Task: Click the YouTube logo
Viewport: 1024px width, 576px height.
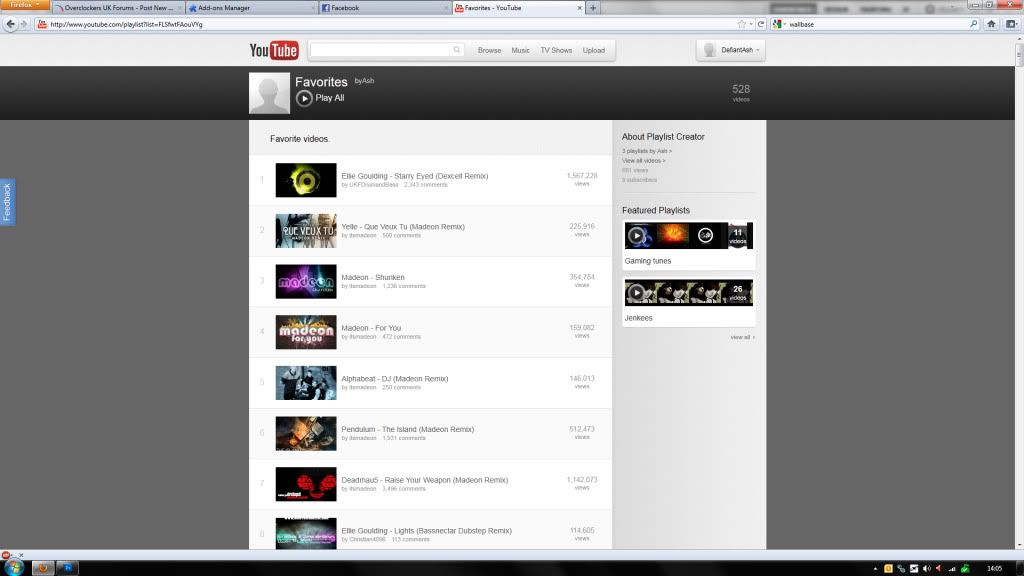Action: point(273,50)
